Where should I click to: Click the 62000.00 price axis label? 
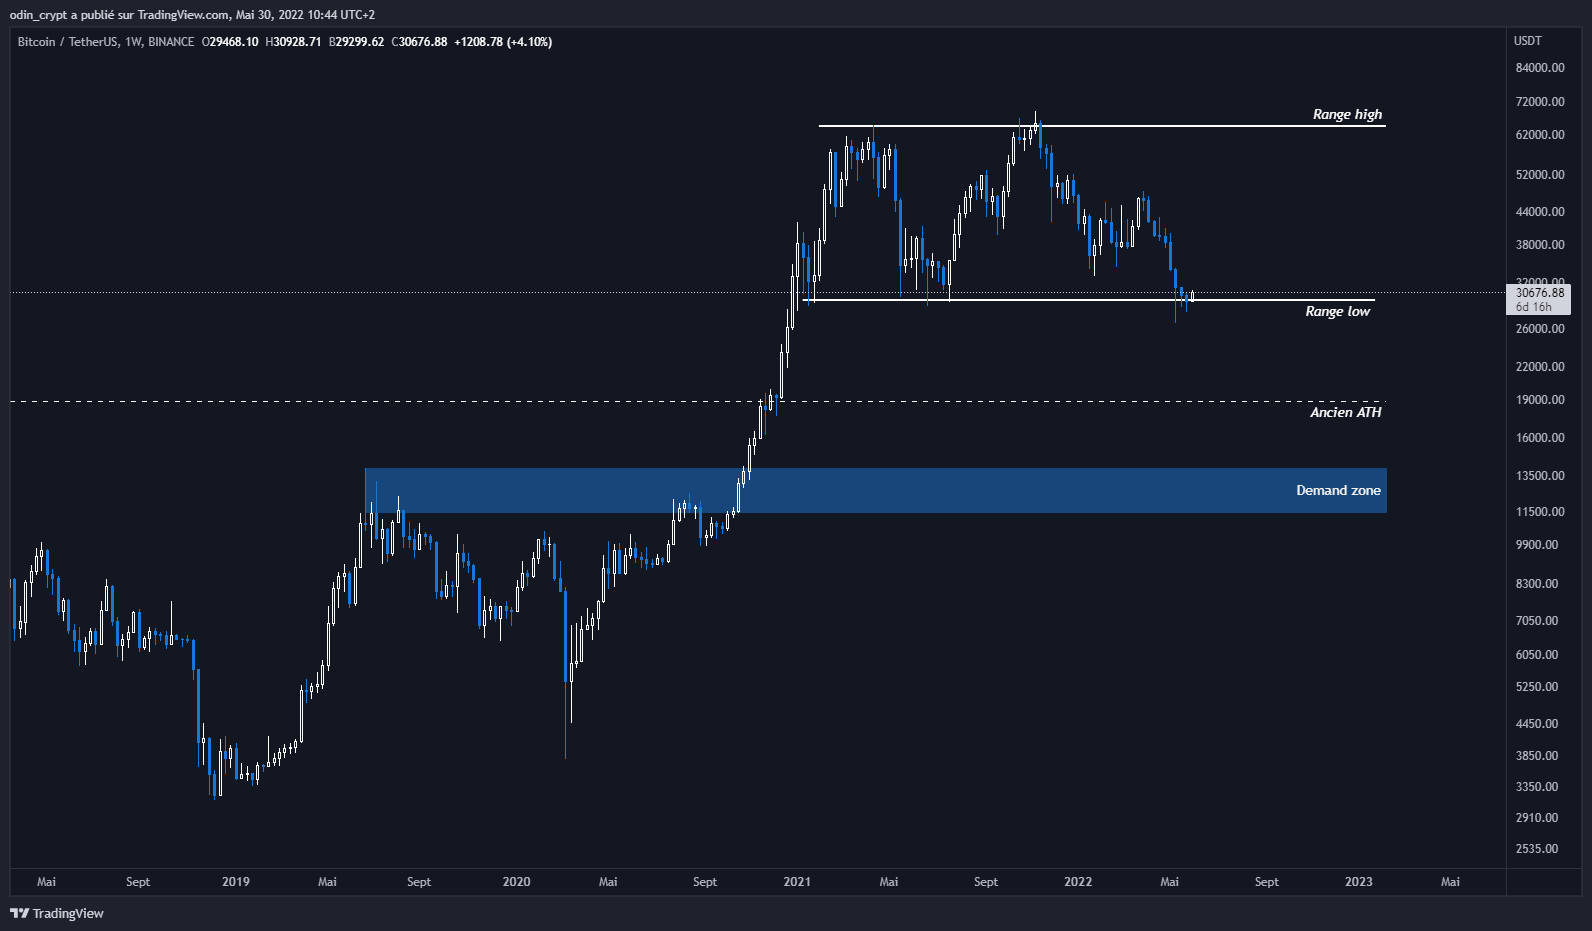1540,135
